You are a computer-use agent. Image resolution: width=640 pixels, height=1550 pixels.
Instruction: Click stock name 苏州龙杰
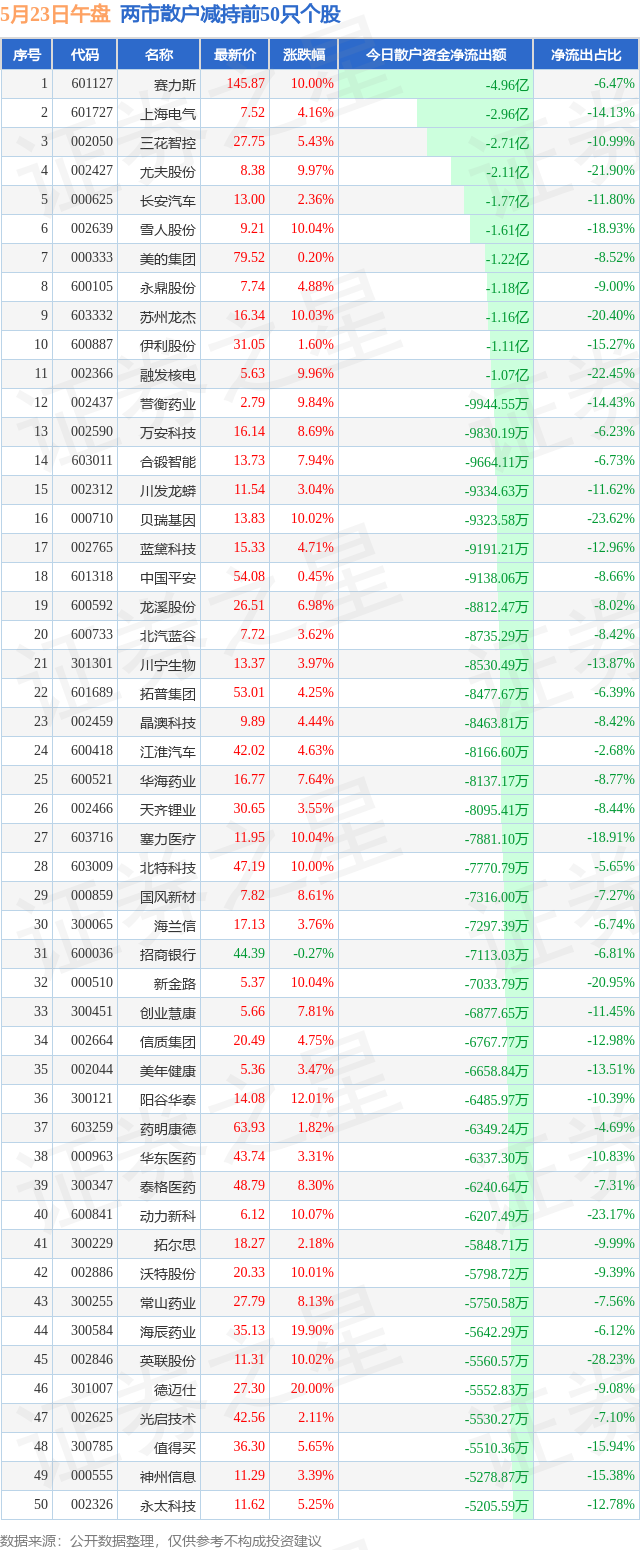coord(169,316)
